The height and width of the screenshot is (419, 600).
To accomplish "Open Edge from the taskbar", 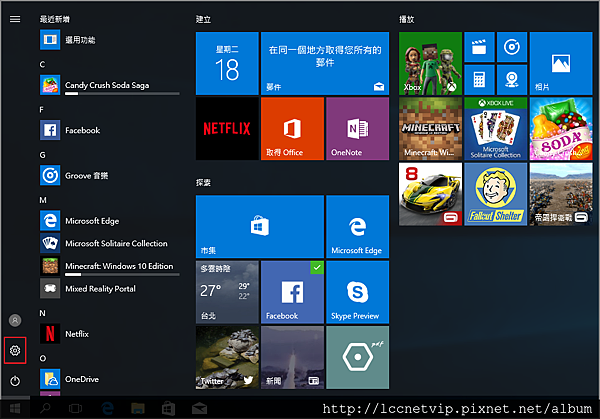I will 108,409.
